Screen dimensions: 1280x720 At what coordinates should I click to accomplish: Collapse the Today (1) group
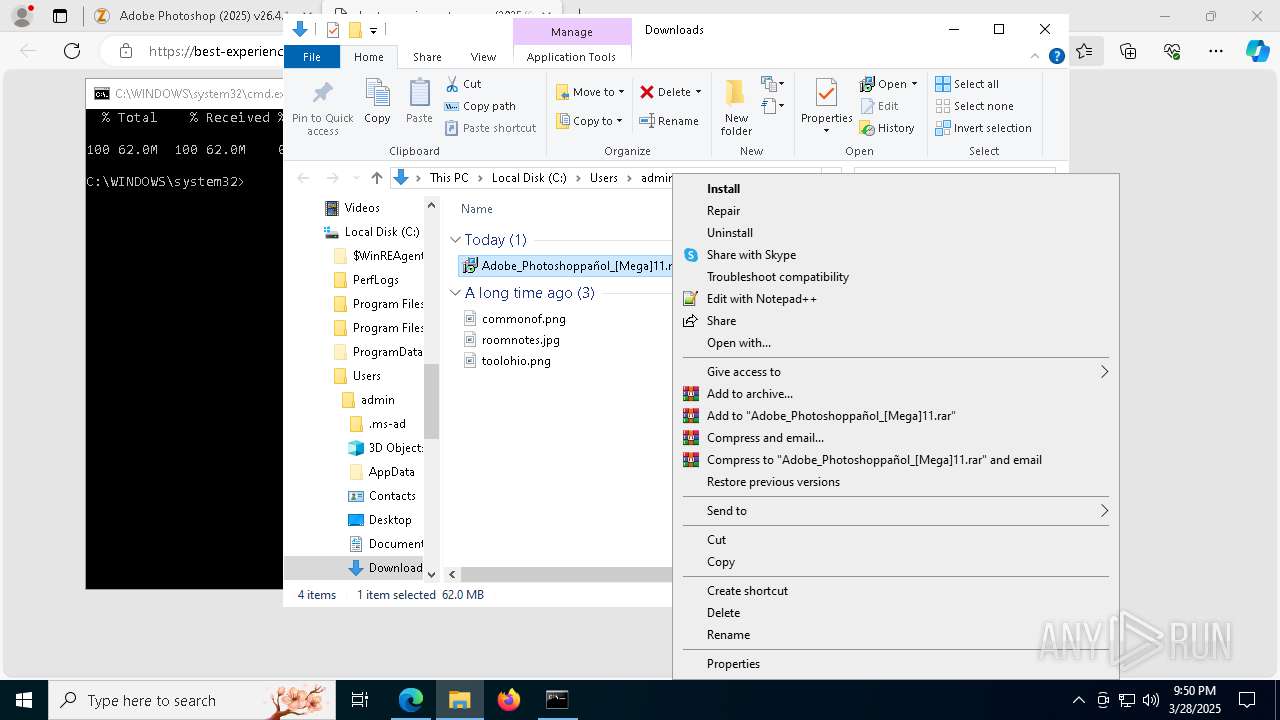tap(455, 240)
